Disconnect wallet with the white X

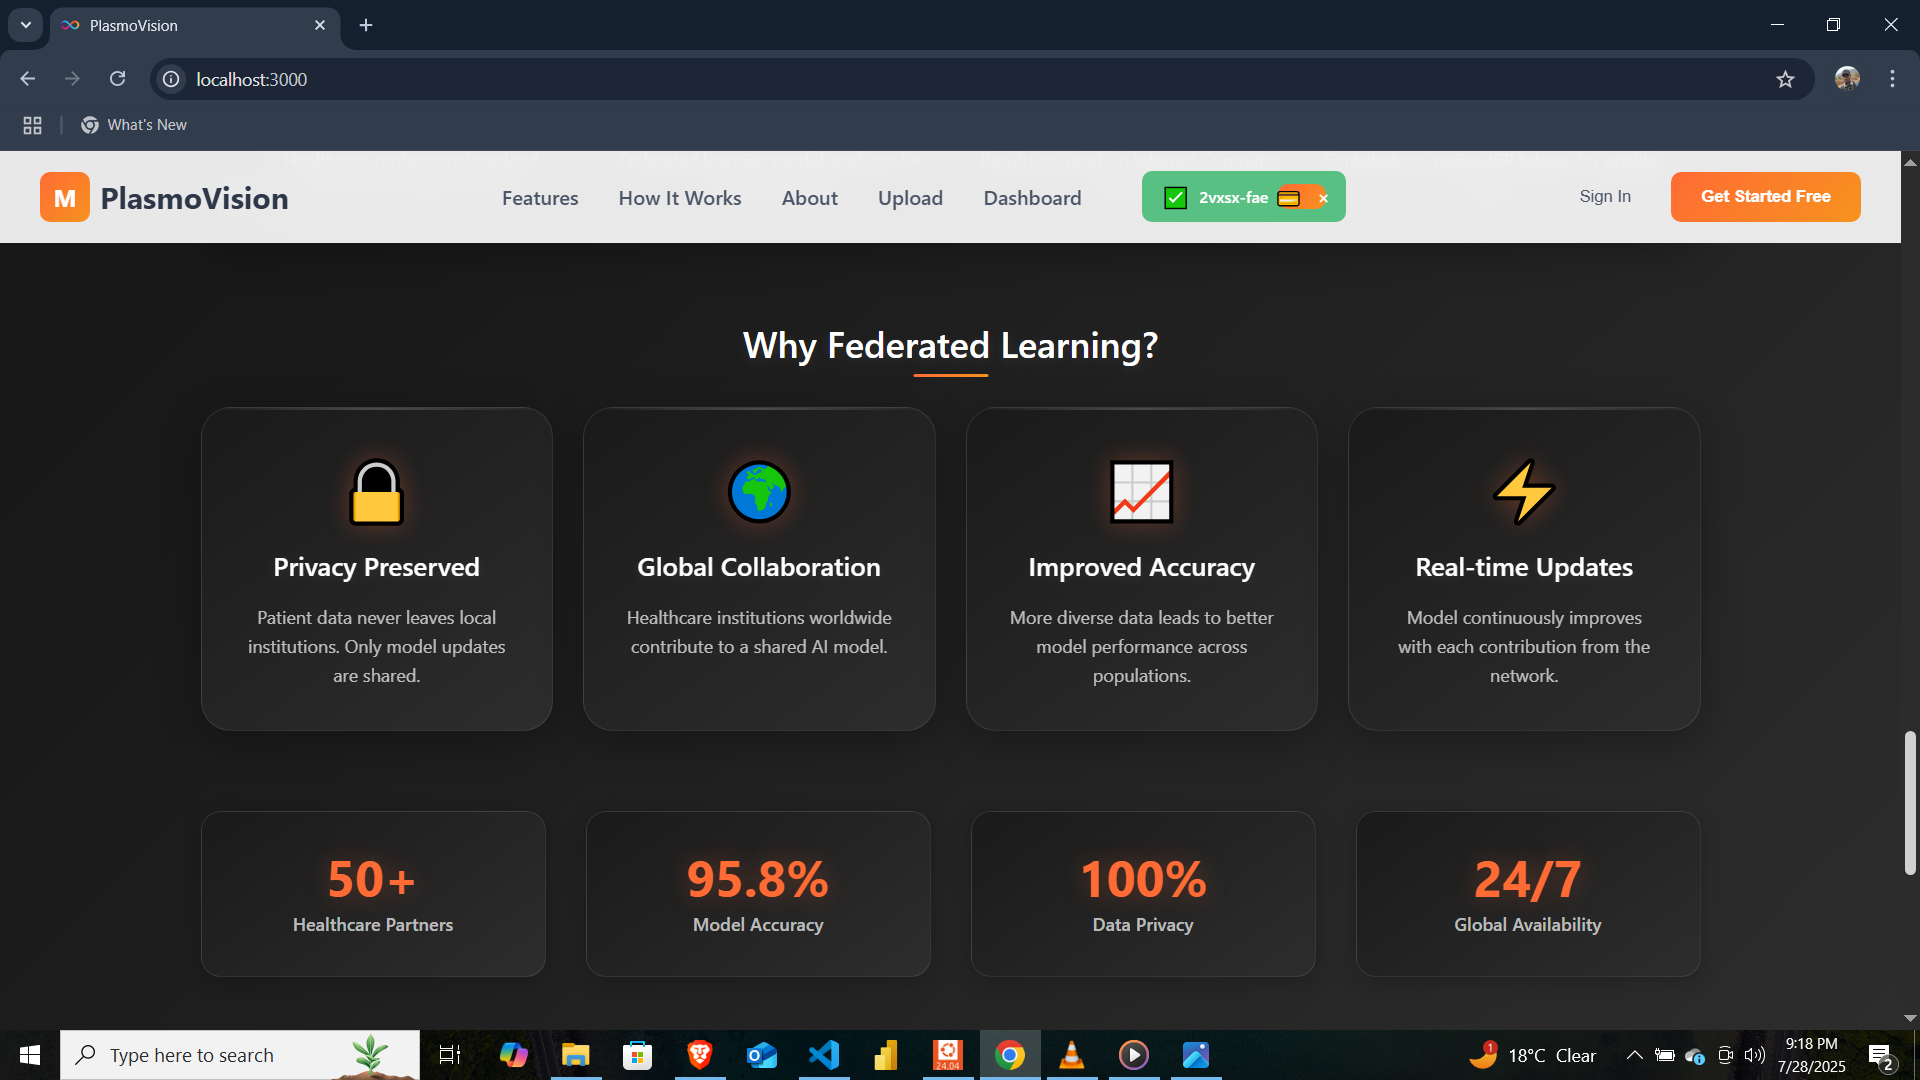[x=1323, y=198]
